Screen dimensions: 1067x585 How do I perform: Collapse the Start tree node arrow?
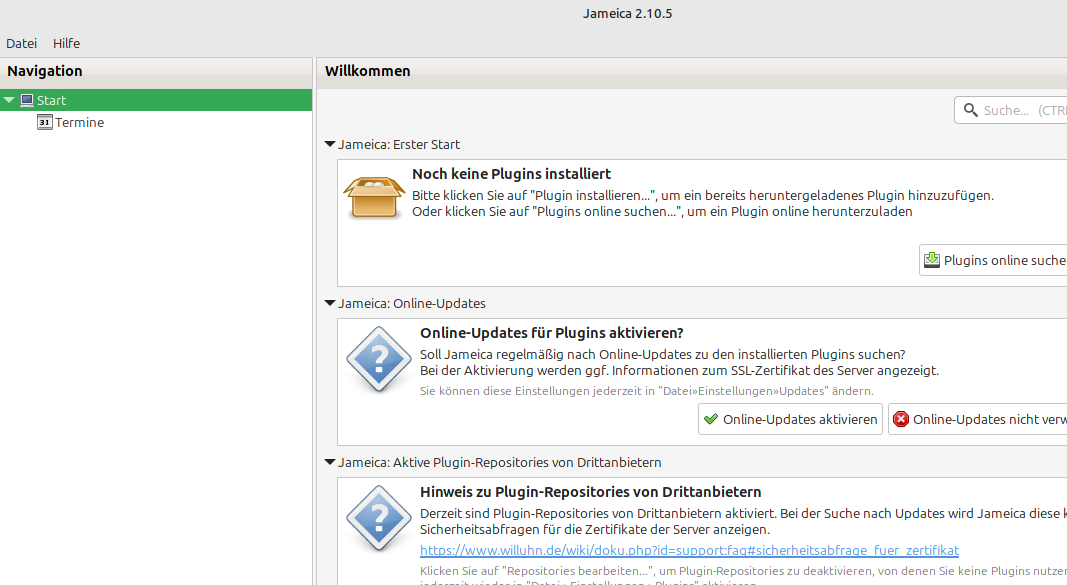coord(9,101)
